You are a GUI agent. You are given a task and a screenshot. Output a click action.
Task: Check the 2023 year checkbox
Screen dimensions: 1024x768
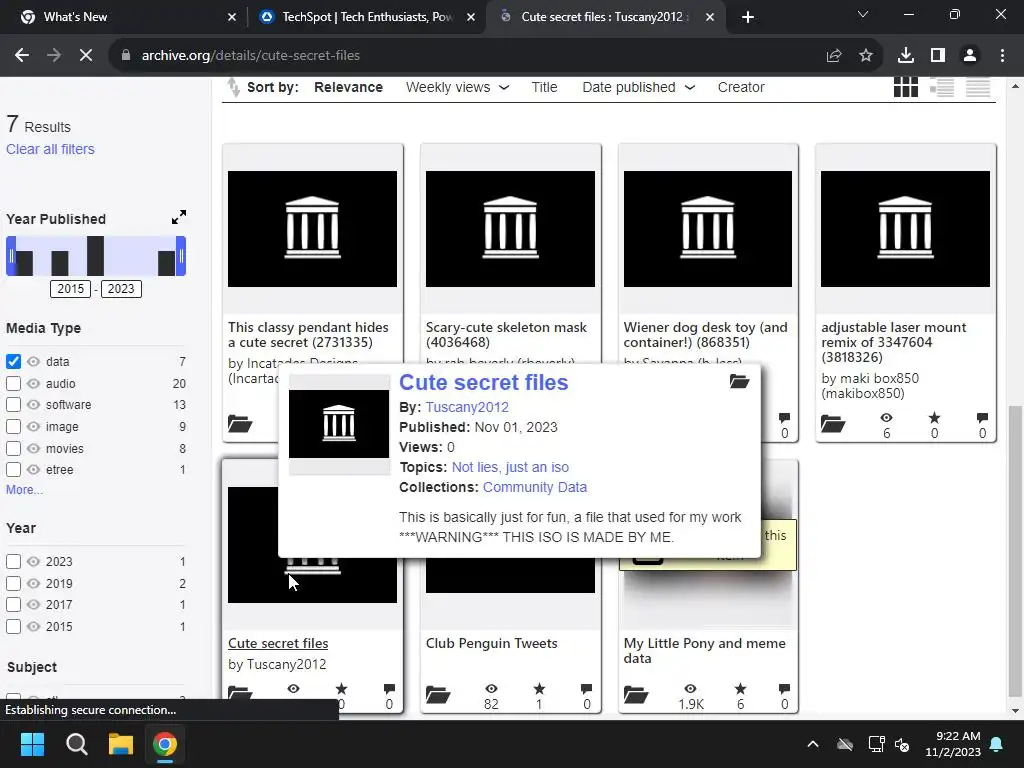(14, 562)
